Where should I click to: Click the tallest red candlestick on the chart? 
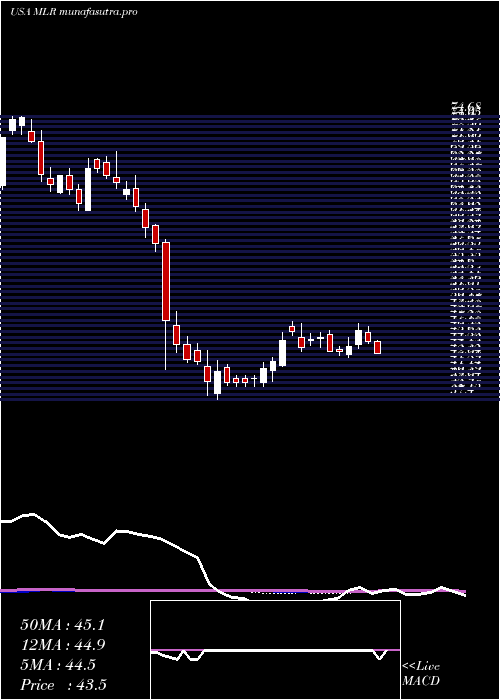click(166, 281)
